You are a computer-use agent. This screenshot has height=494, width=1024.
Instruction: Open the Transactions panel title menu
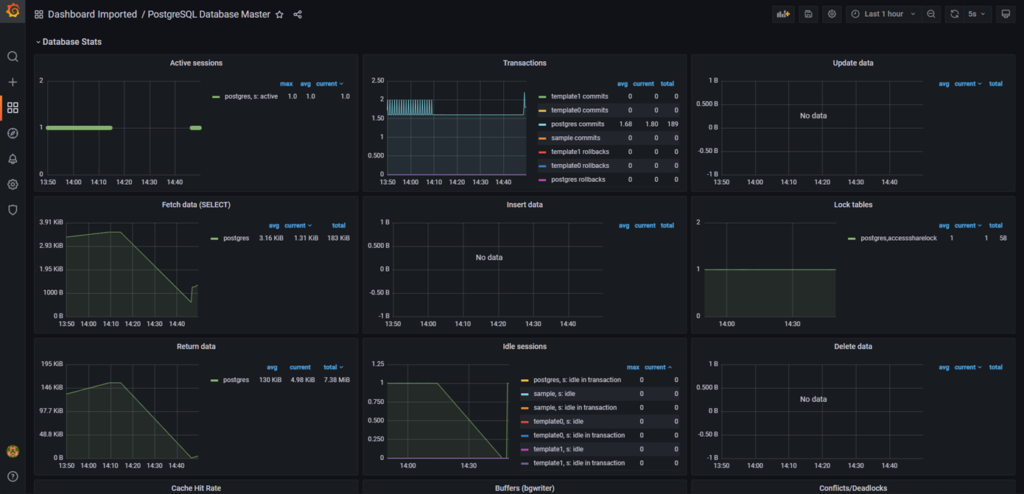point(524,63)
